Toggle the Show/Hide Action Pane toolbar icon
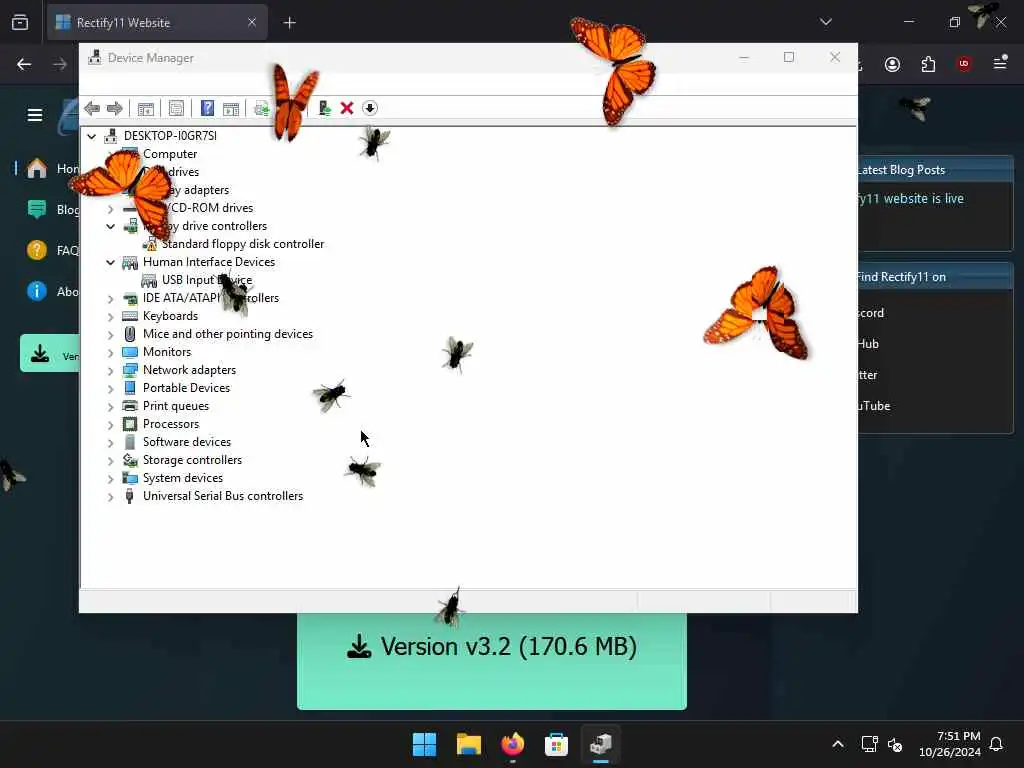 [x=231, y=108]
